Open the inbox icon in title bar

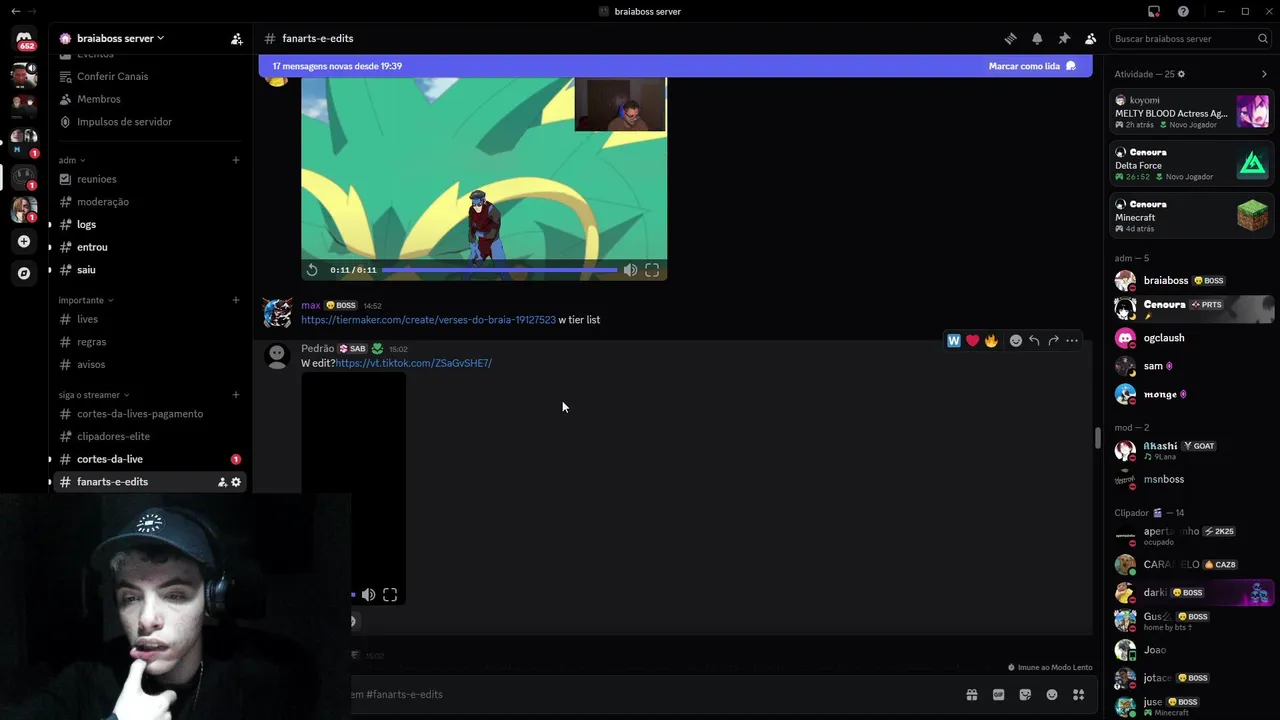coord(1154,11)
